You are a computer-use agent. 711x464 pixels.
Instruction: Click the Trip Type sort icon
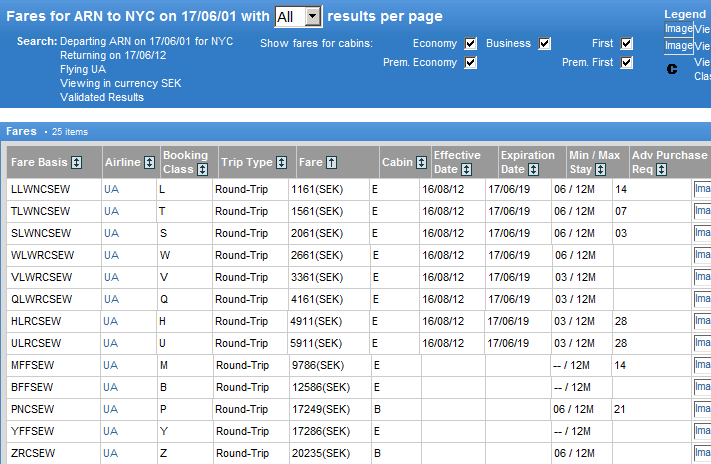pyautogui.click(x=283, y=163)
